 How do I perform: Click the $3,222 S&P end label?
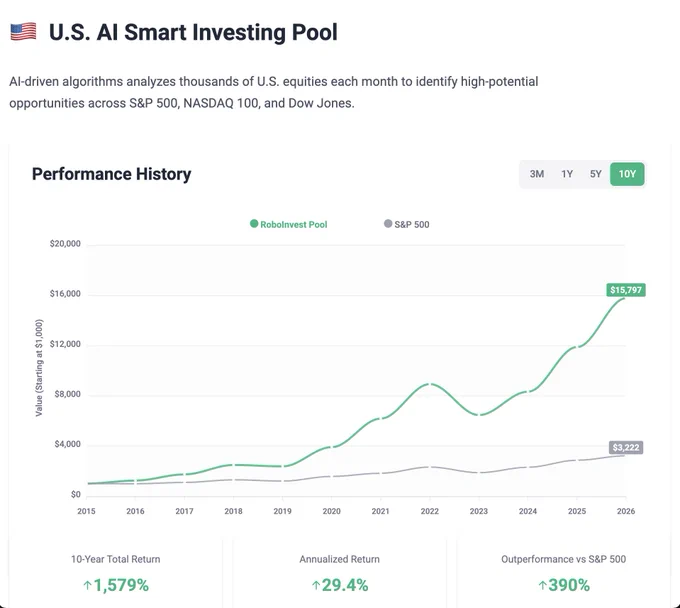point(626,447)
